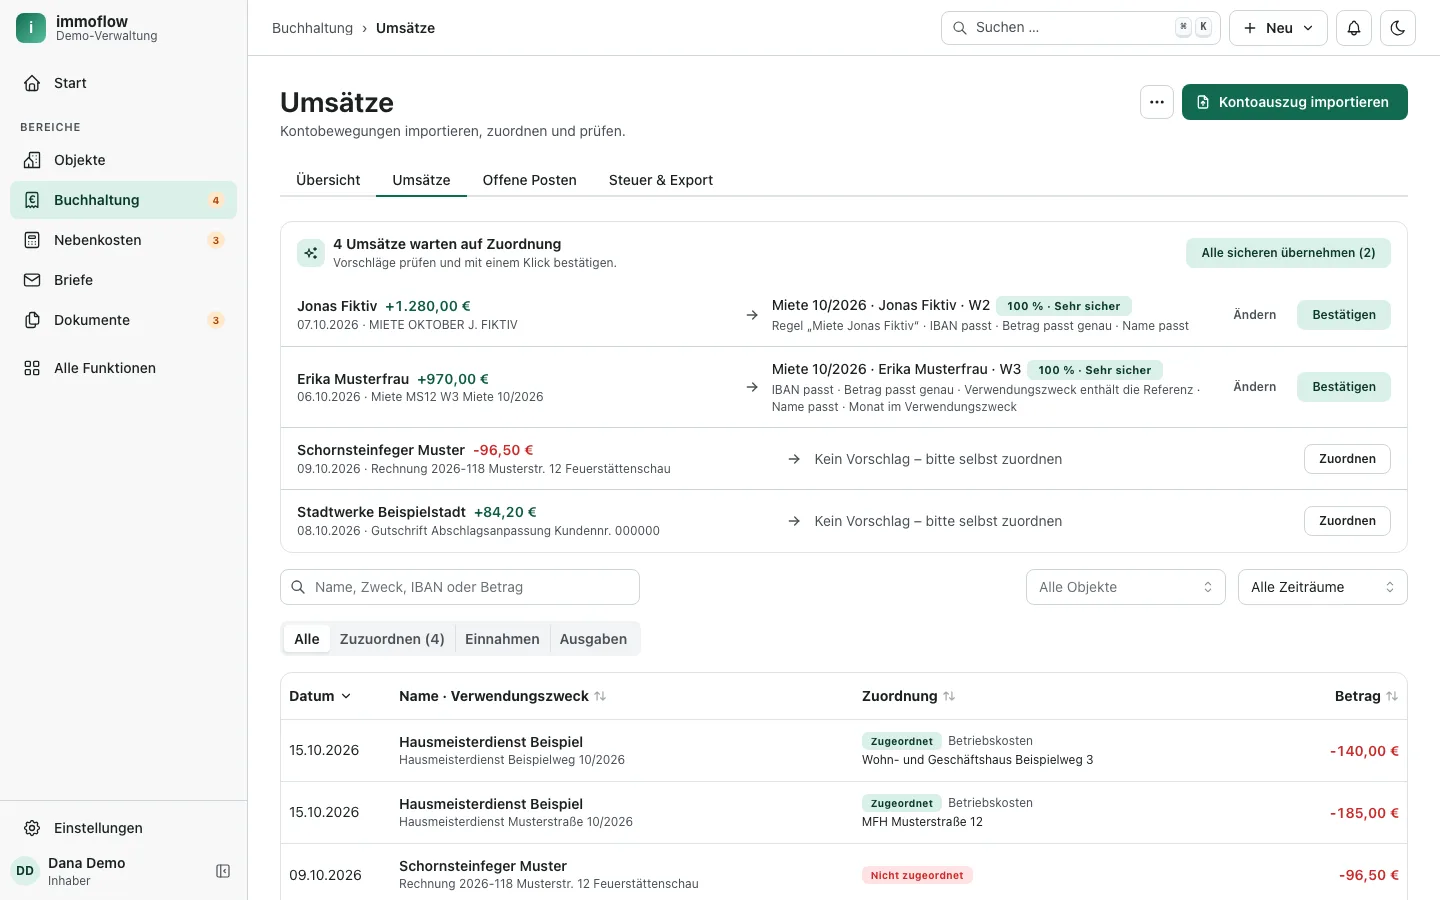Filter list by Einnahmen
Screen dimensions: 1440x900
[502, 639]
